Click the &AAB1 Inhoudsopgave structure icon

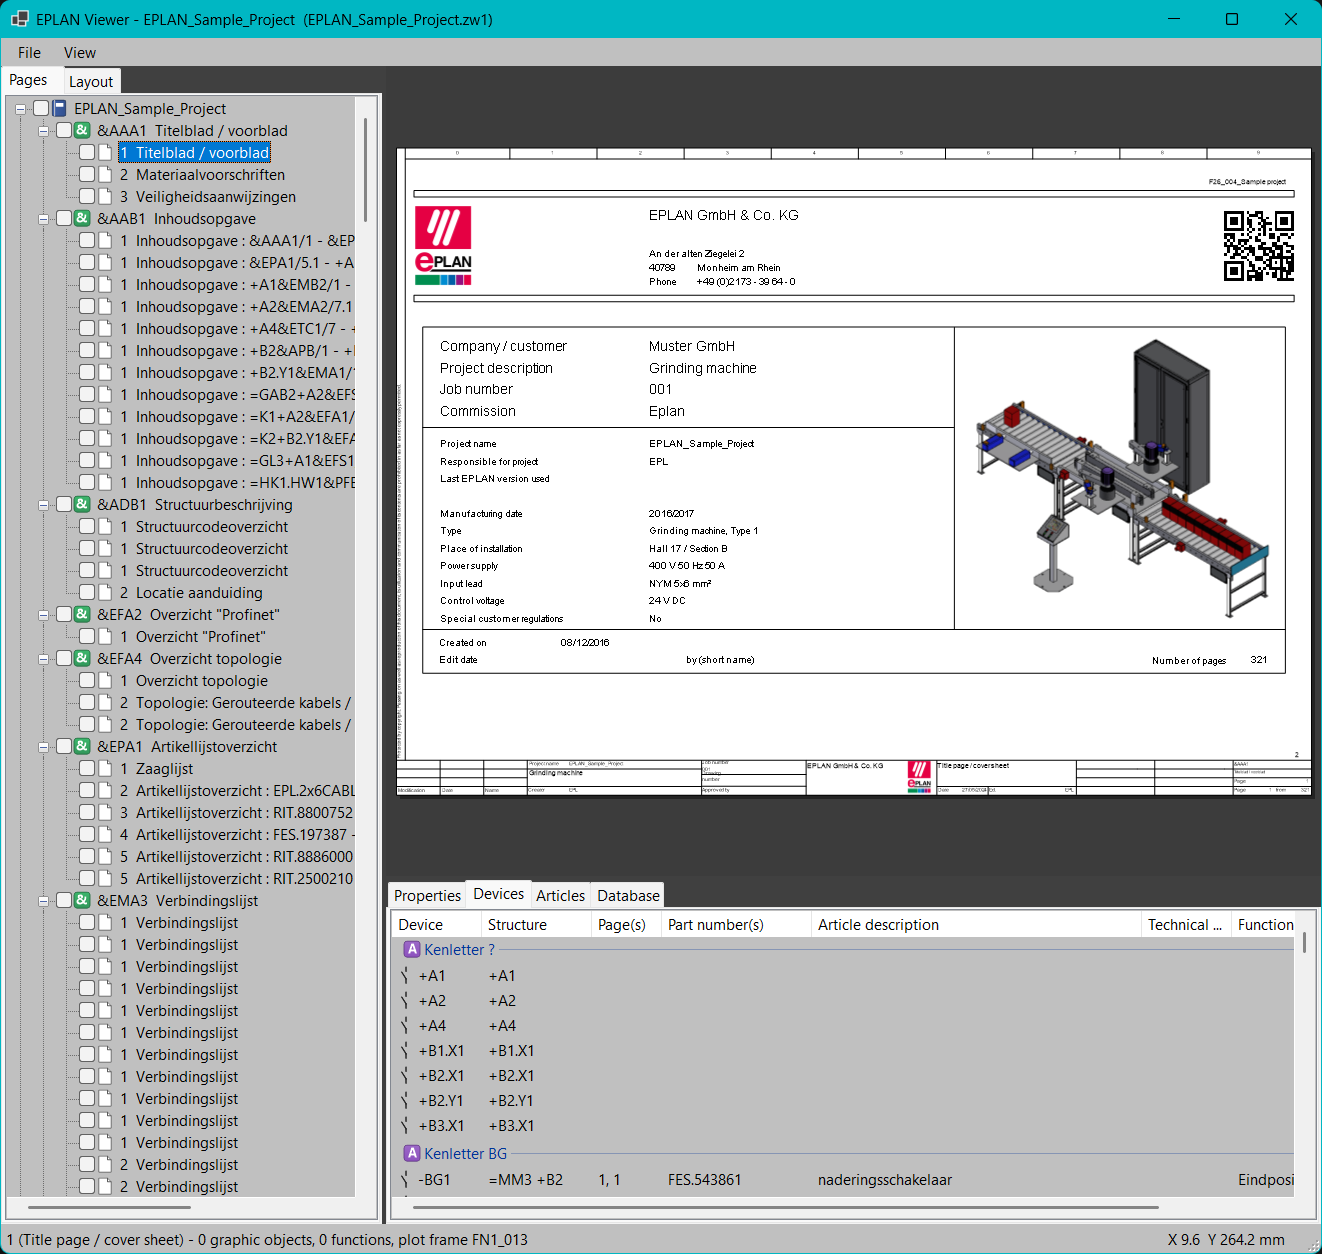point(83,218)
